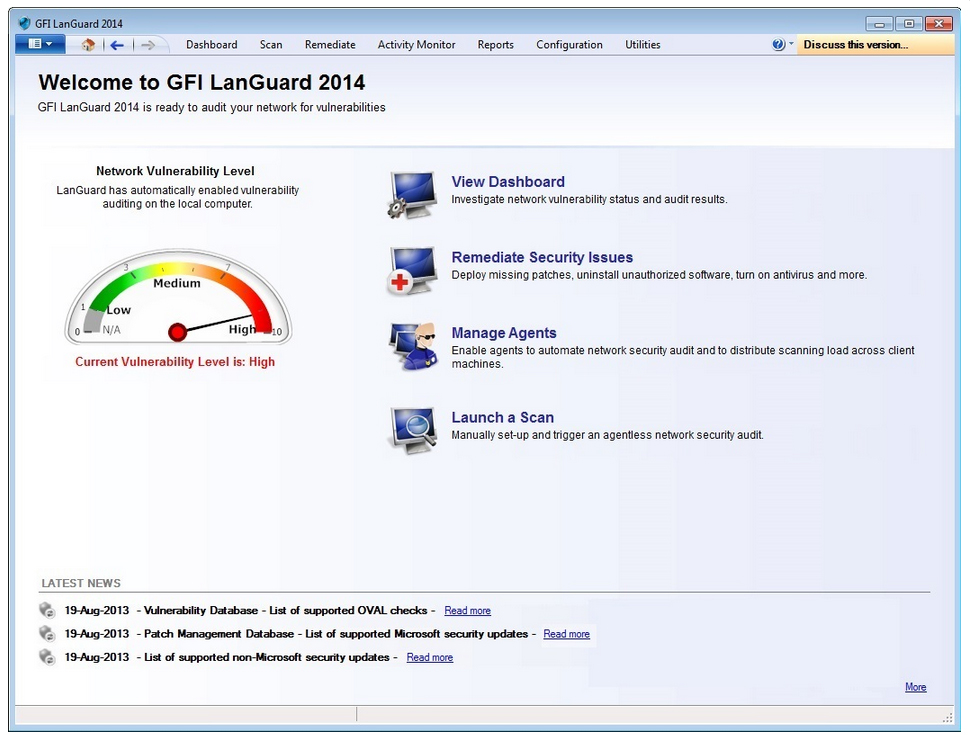Open the Manage Agents link
The height and width of the screenshot is (735, 970).
(x=504, y=333)
